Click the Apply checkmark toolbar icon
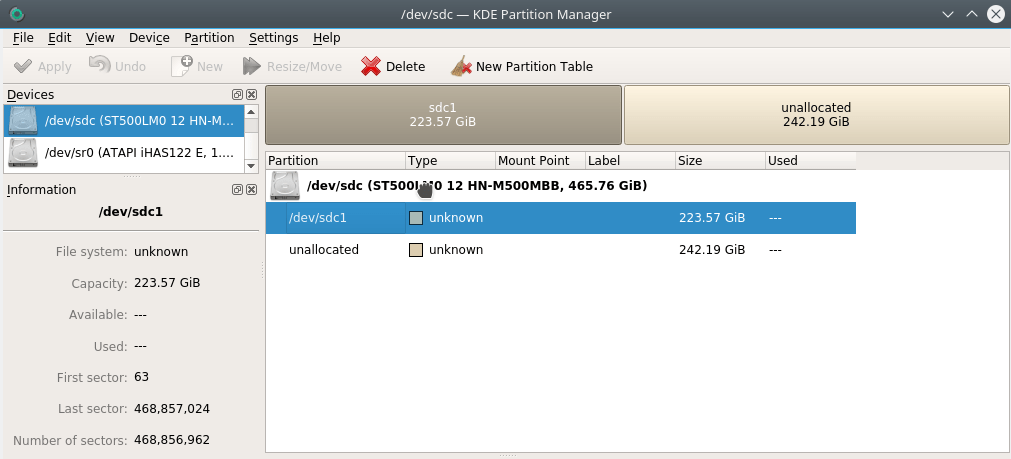The height and width of the screenshot is (459, 1011). (x=23, y=66)
